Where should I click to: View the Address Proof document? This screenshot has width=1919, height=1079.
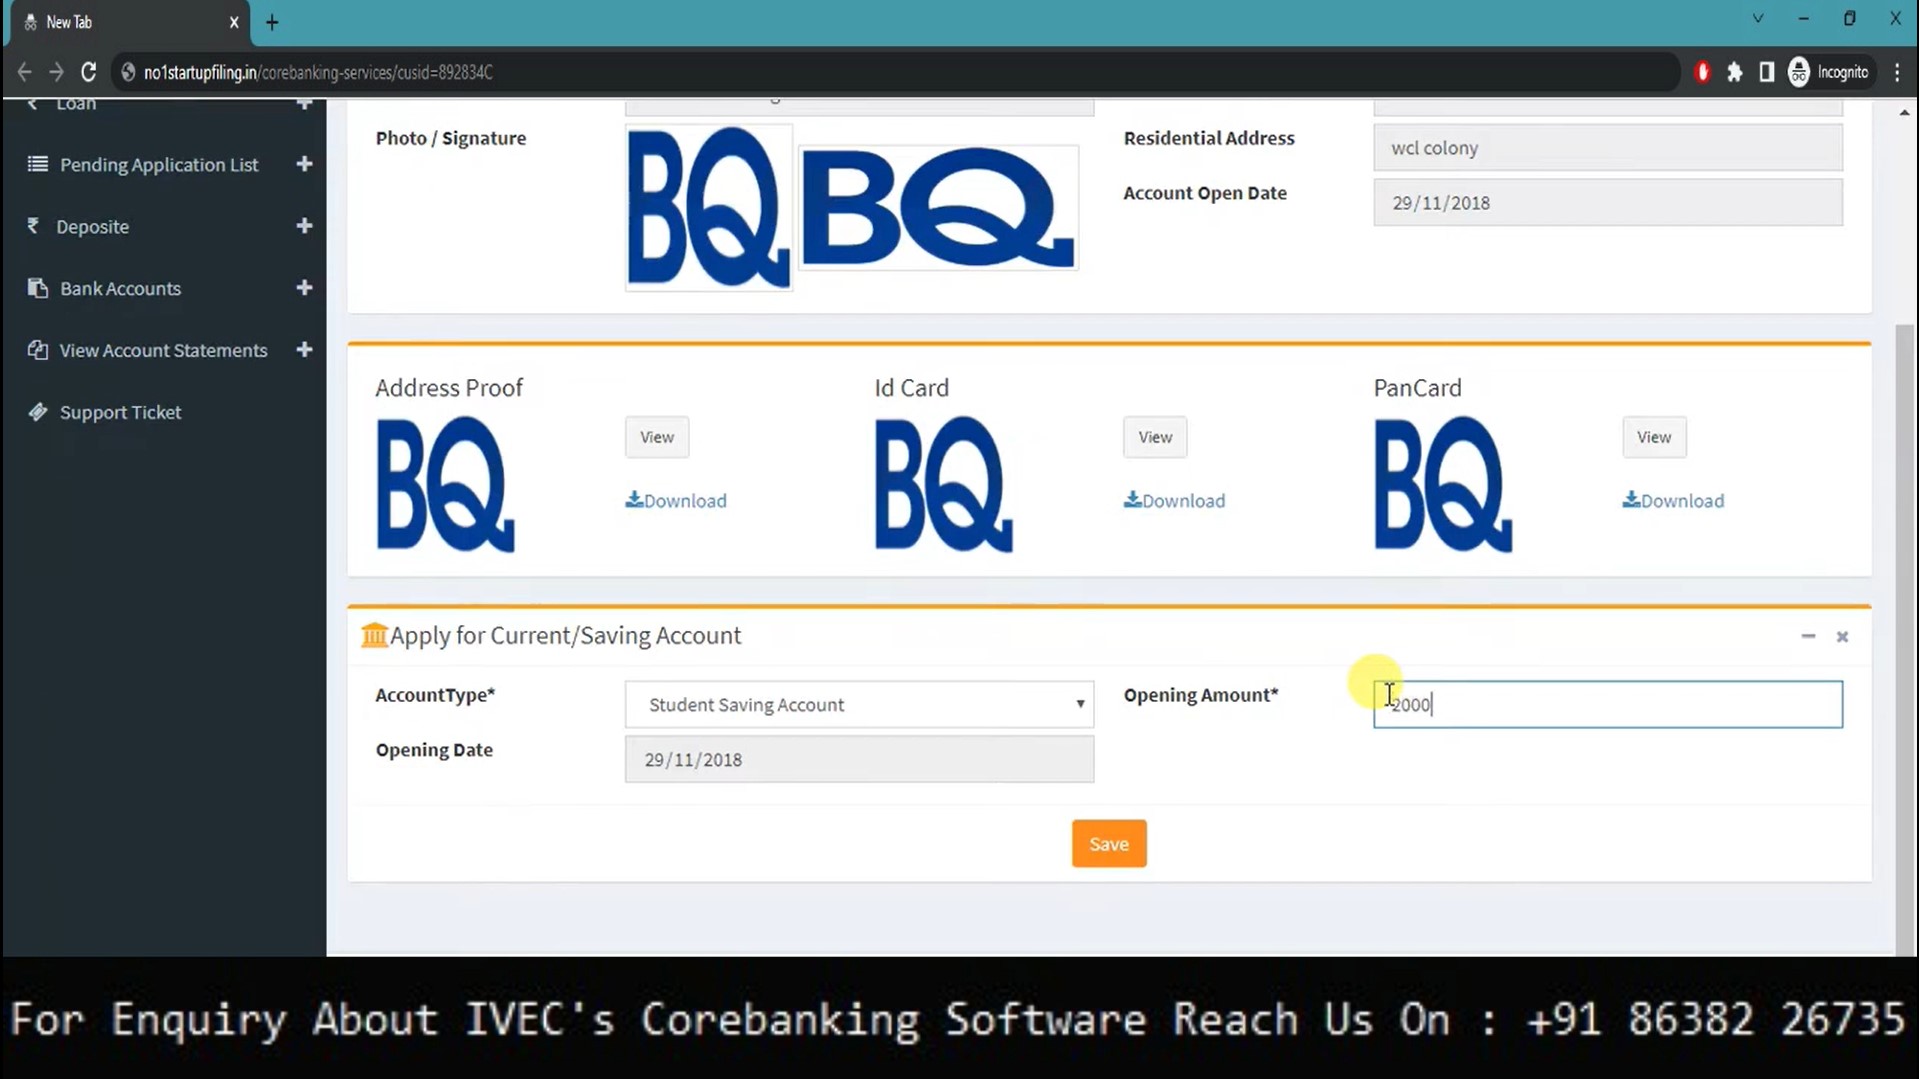coord(657,437)
